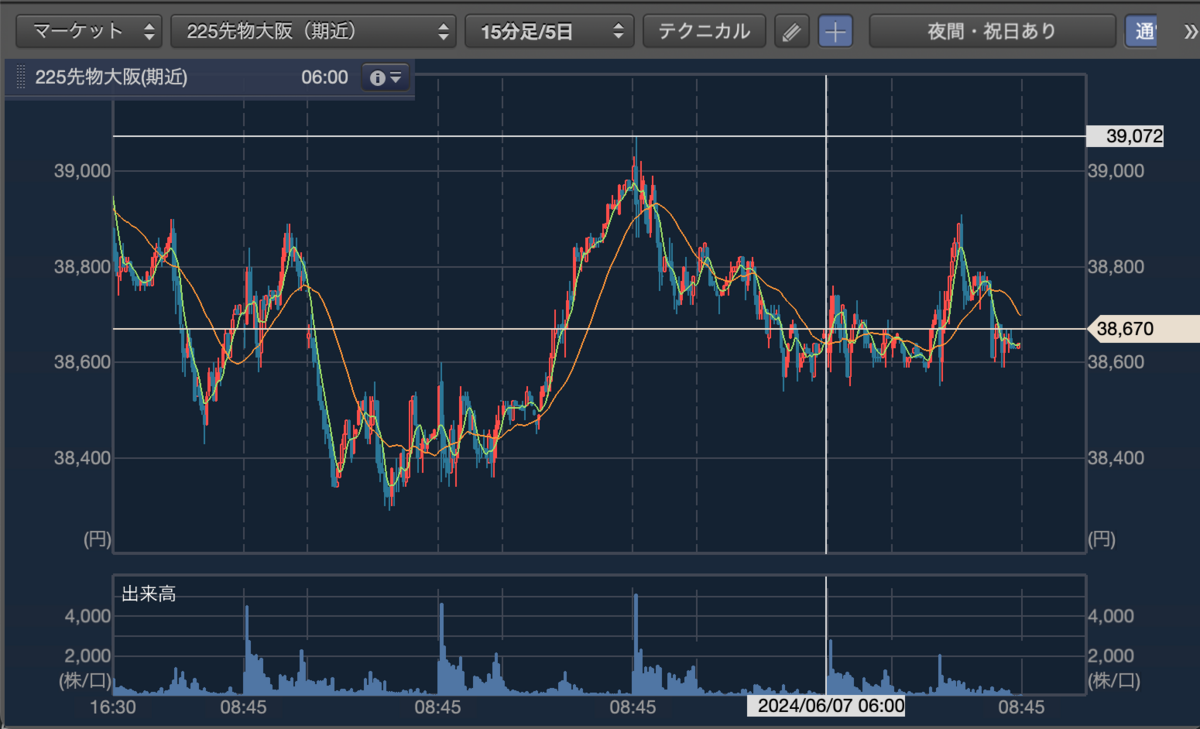1200x729 pixels.
Task: Open the 225先物大阪（期近） symbol dropdown
Action: (x=314, y=31)
